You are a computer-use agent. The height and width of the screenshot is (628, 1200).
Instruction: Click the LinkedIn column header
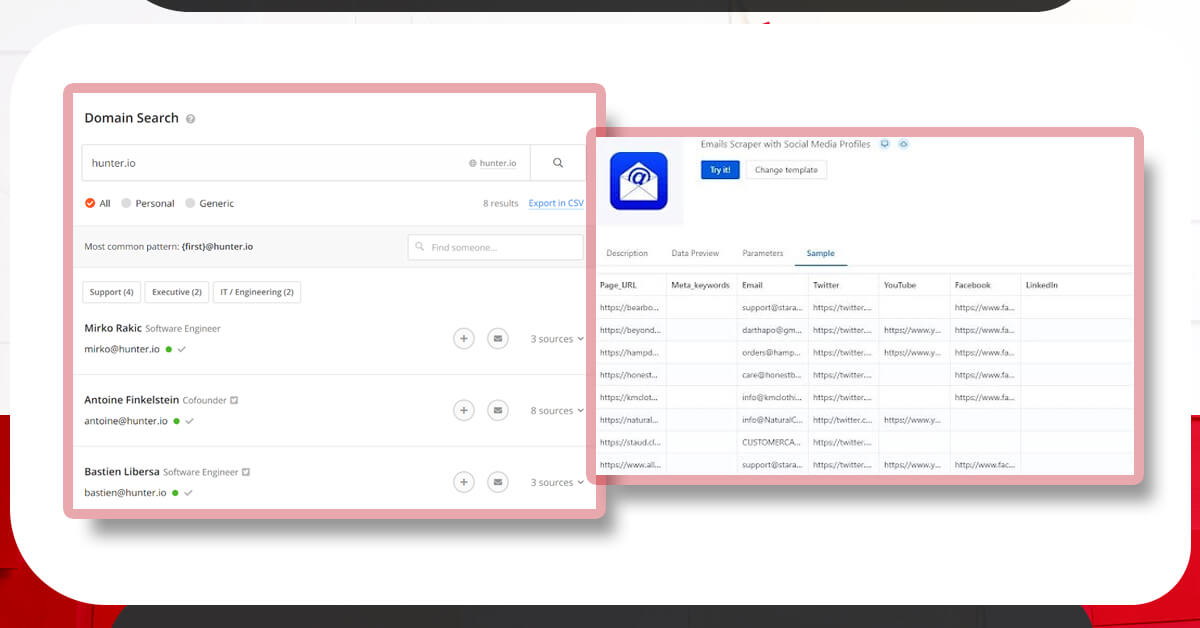(1042, 285)
